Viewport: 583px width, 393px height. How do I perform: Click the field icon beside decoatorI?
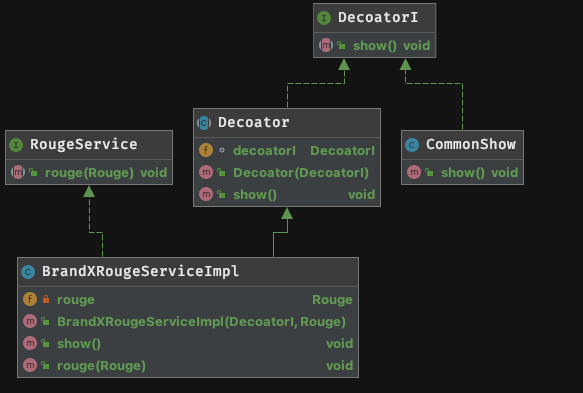point(206,150)
